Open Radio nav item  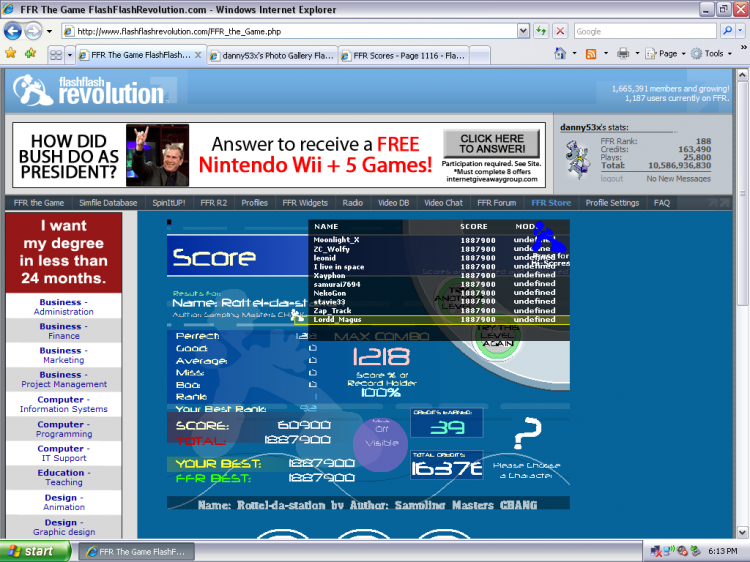(353, 203)
